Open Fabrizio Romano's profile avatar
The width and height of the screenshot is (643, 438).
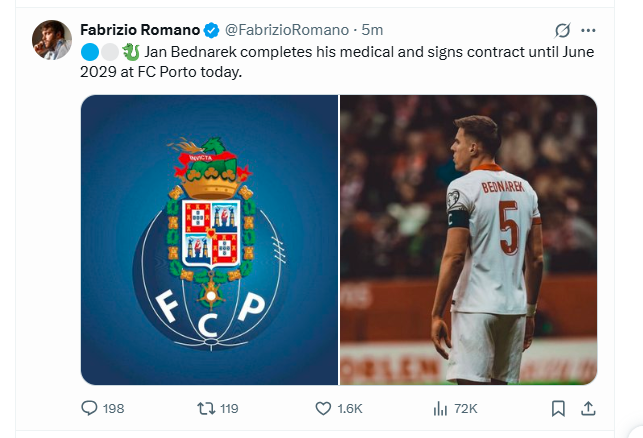[x=52, y=38]
